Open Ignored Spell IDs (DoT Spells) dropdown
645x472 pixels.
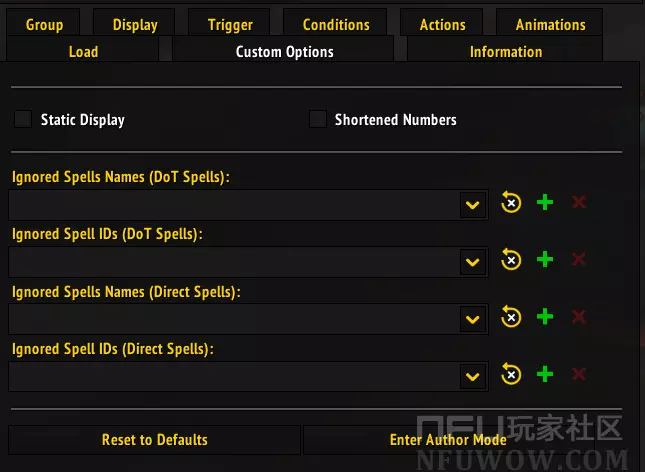(473, 262)
